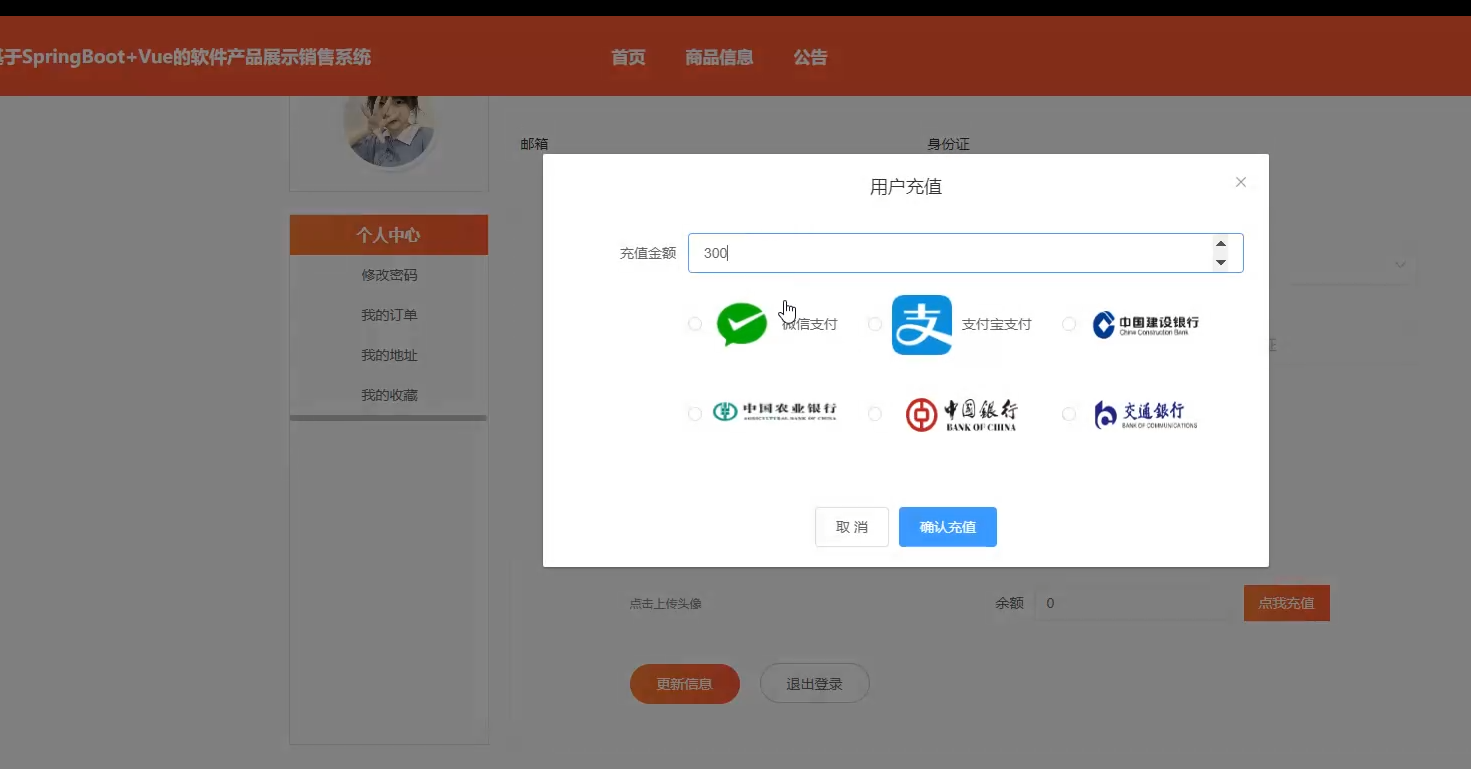Increase recharge amount with the up arrow

point(1220,244)
